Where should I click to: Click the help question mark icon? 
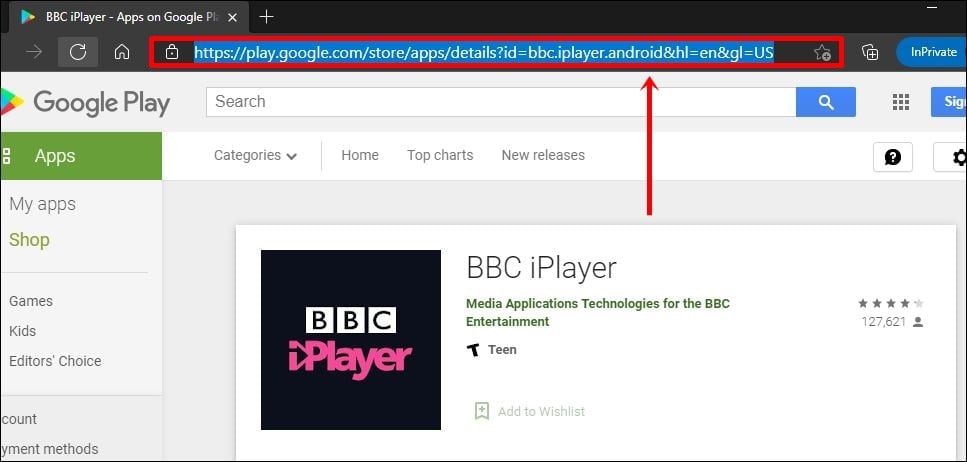click(x=892, y=157)
